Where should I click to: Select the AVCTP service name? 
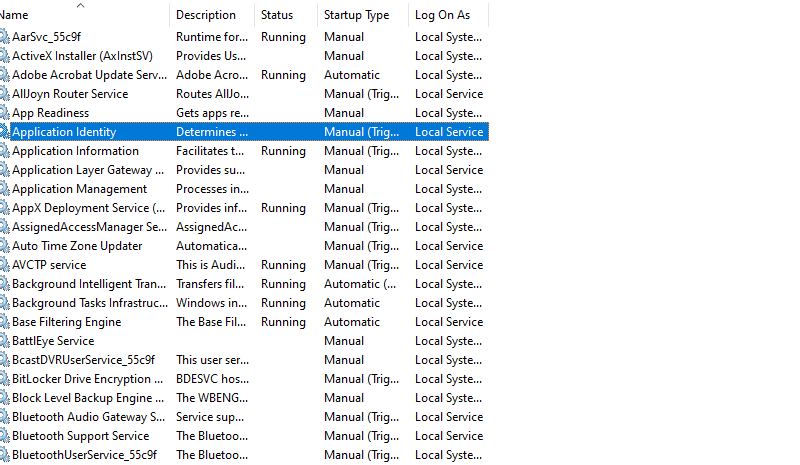pos(49,265)
